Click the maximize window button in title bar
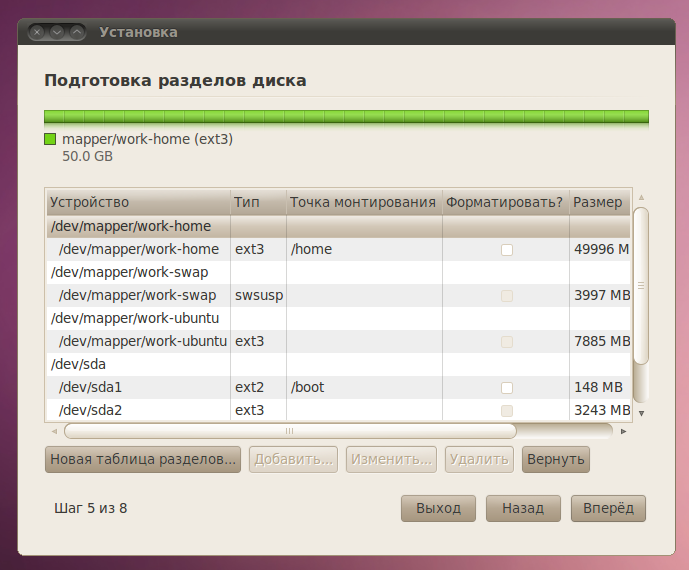This screenshot has height=570, width=689. [76, 32]
